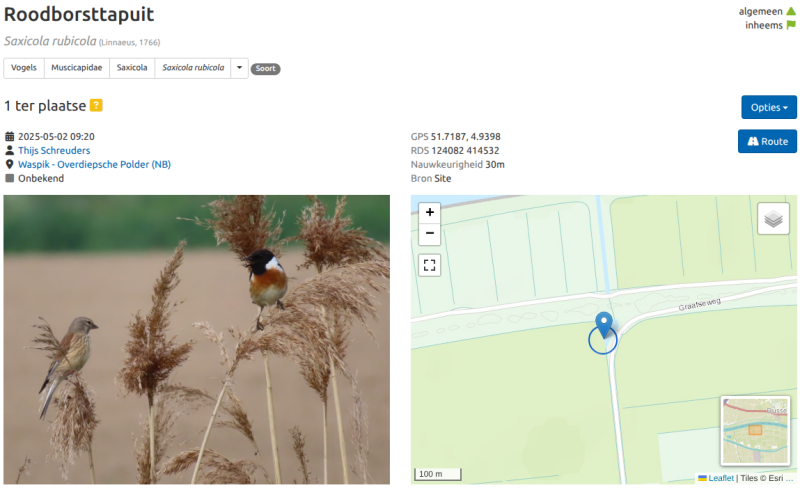Open the stonechat bird photo
The height and width of the screenshot is (490, 800).
click(x=196, y=339)
